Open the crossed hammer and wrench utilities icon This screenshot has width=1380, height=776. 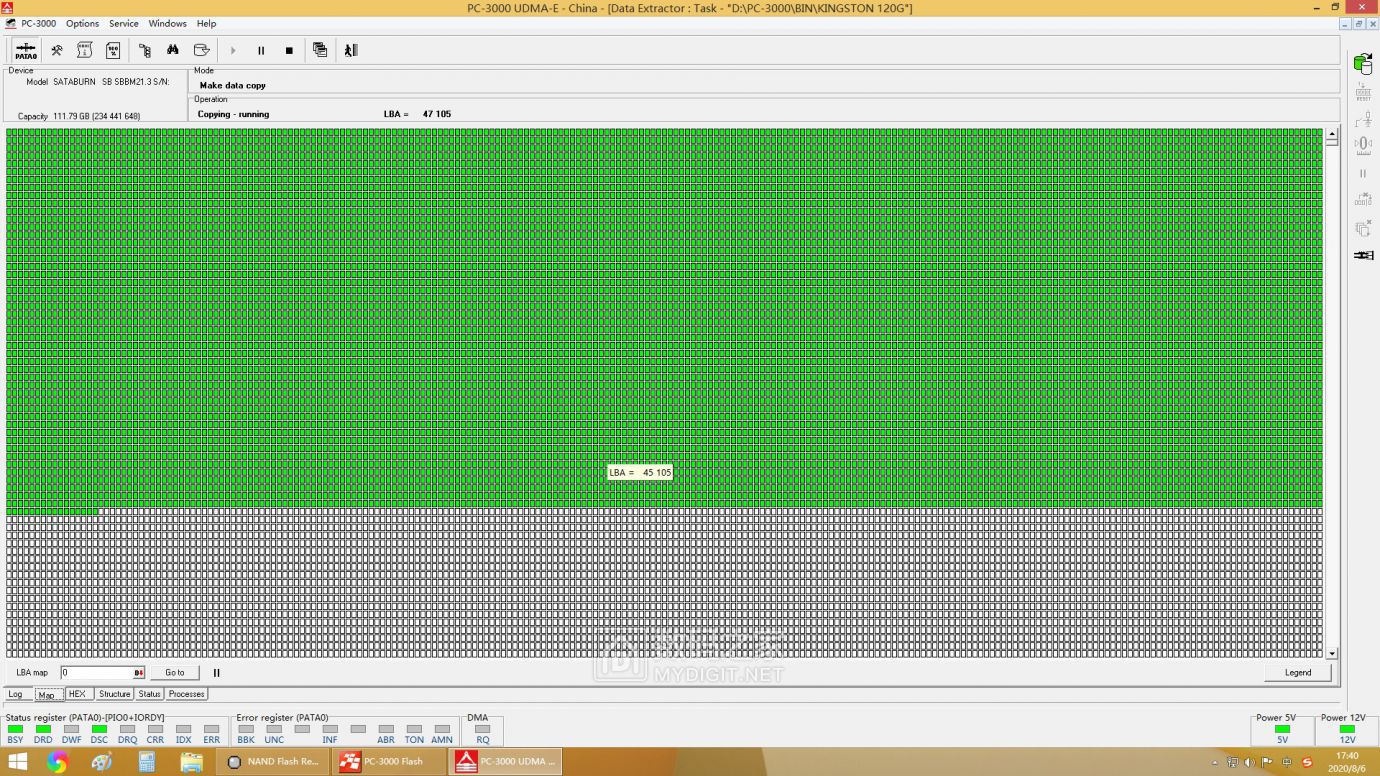click(57, 50)
